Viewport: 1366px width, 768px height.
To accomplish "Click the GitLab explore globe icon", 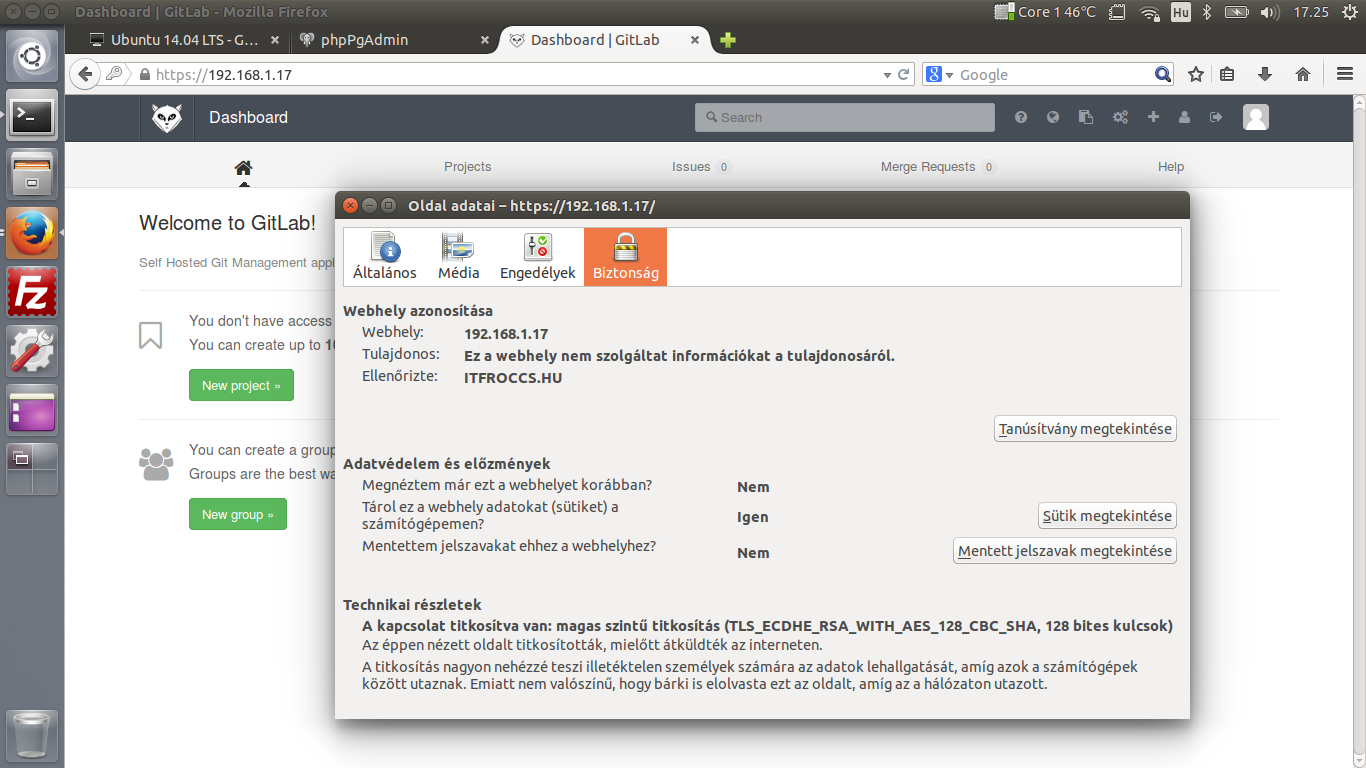I will pos(1053,117).
